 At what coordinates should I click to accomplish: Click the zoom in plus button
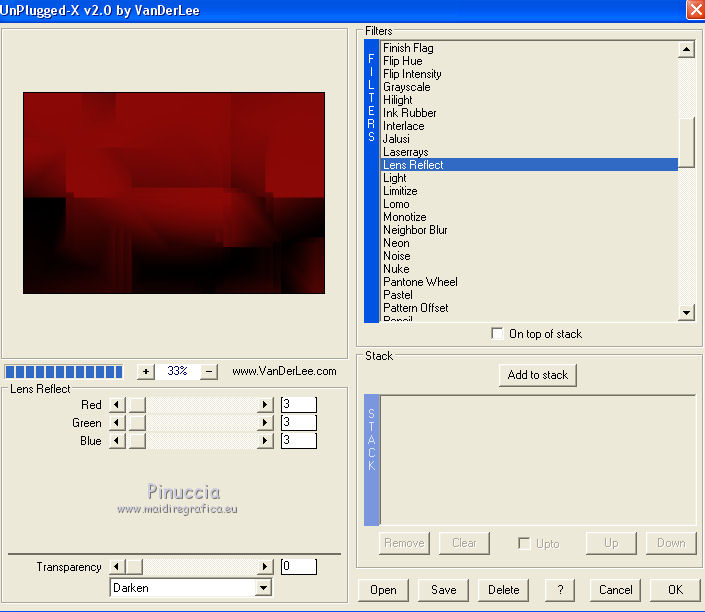pos(145,372)
